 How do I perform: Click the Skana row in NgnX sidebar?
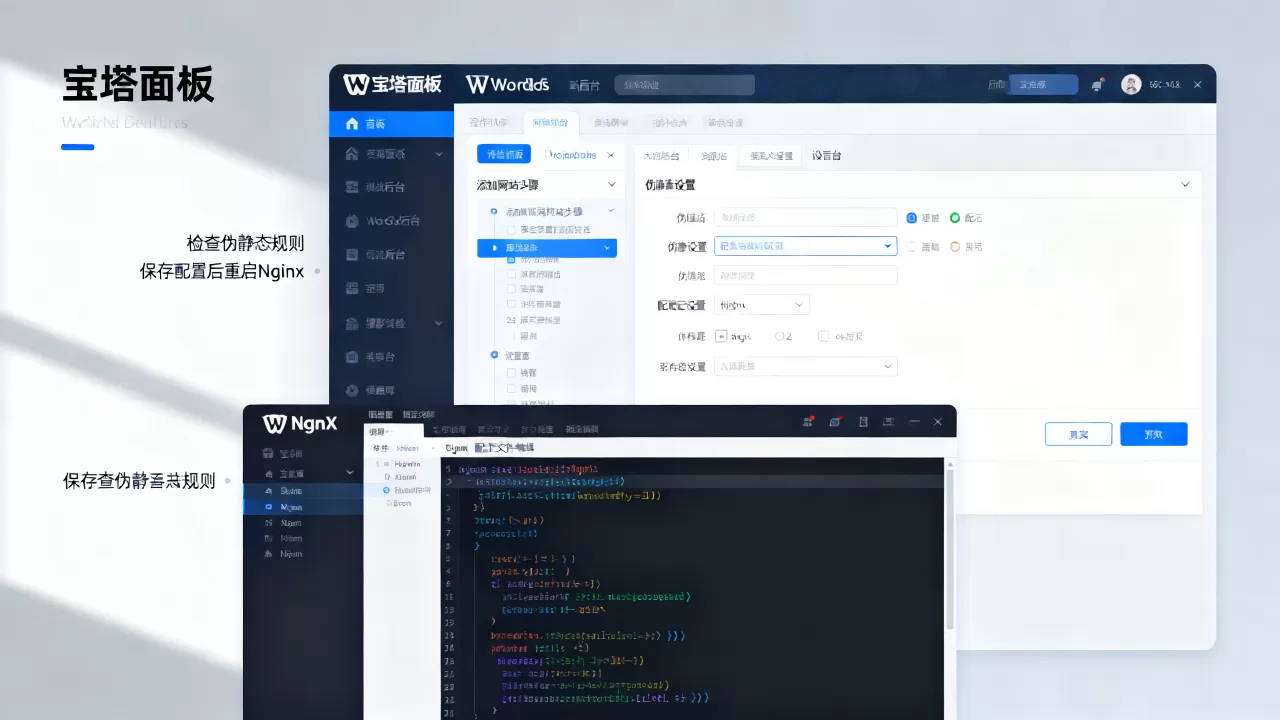pyautogui.click(x=302, y=491)
